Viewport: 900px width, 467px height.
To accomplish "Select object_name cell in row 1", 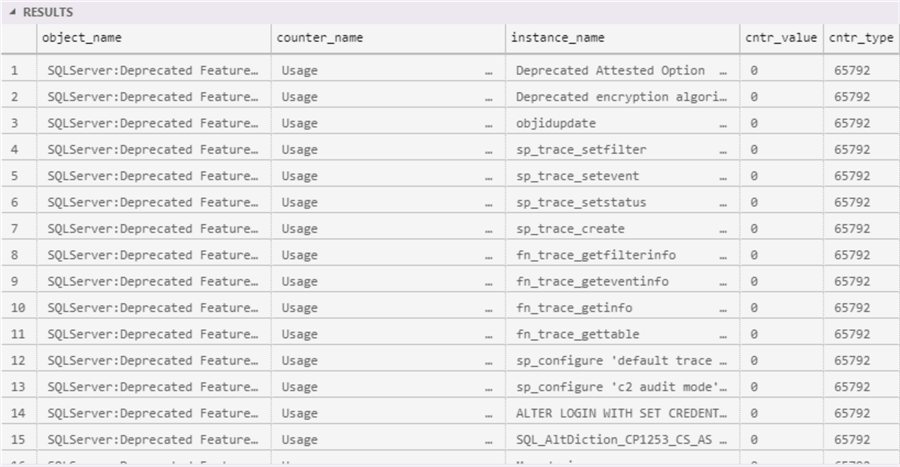I will (x=154, y=70).
